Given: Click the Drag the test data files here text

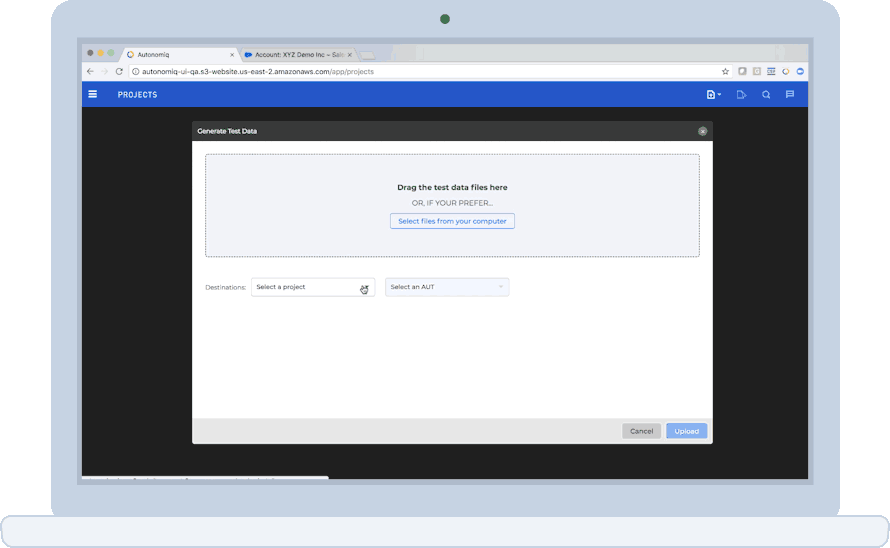Looking at the screenshot, I should tap(452, 187).
